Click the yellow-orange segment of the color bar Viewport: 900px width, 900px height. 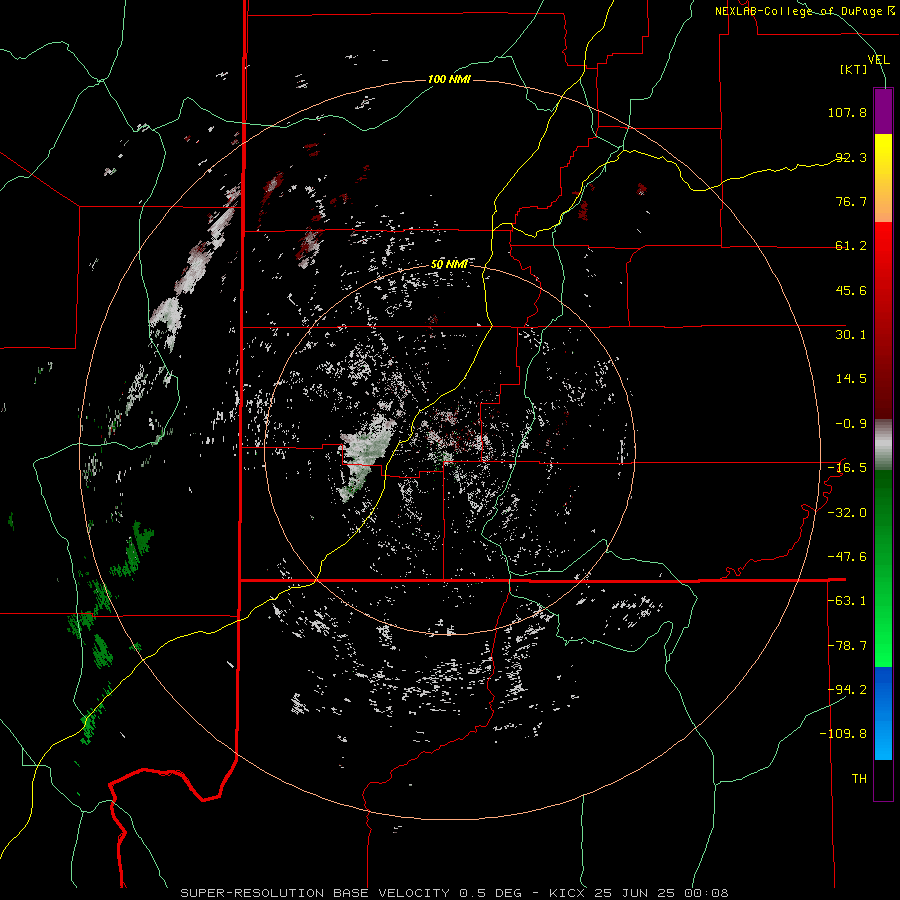click(883, 178)
